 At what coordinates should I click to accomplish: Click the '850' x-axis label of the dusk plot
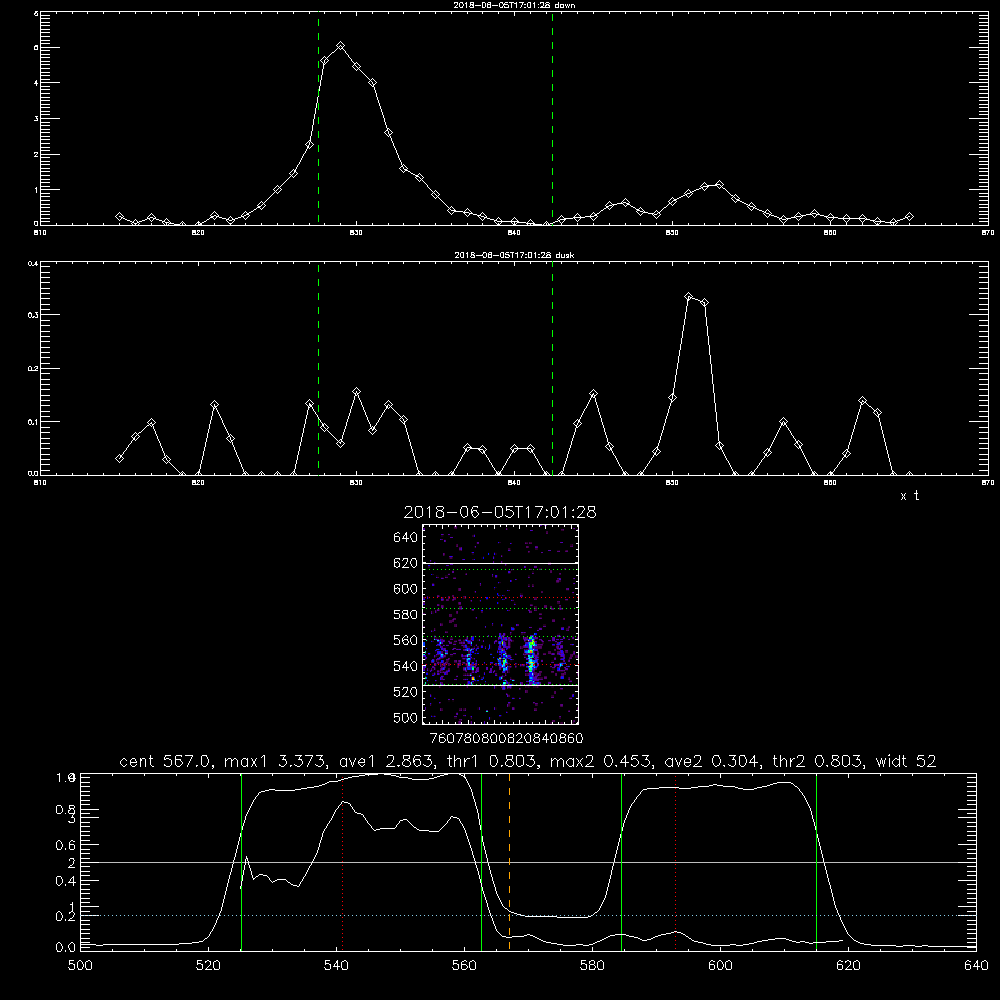(x=672, y=483)
